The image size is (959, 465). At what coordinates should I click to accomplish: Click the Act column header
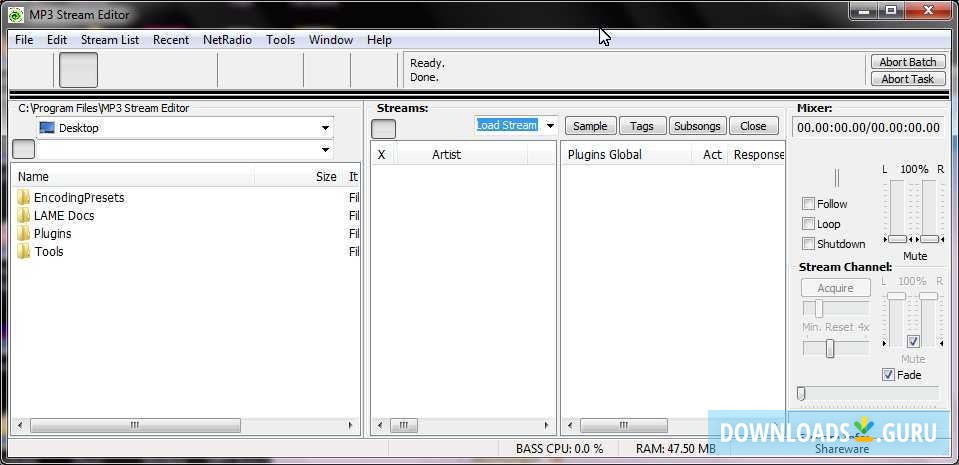coord(711,155)
